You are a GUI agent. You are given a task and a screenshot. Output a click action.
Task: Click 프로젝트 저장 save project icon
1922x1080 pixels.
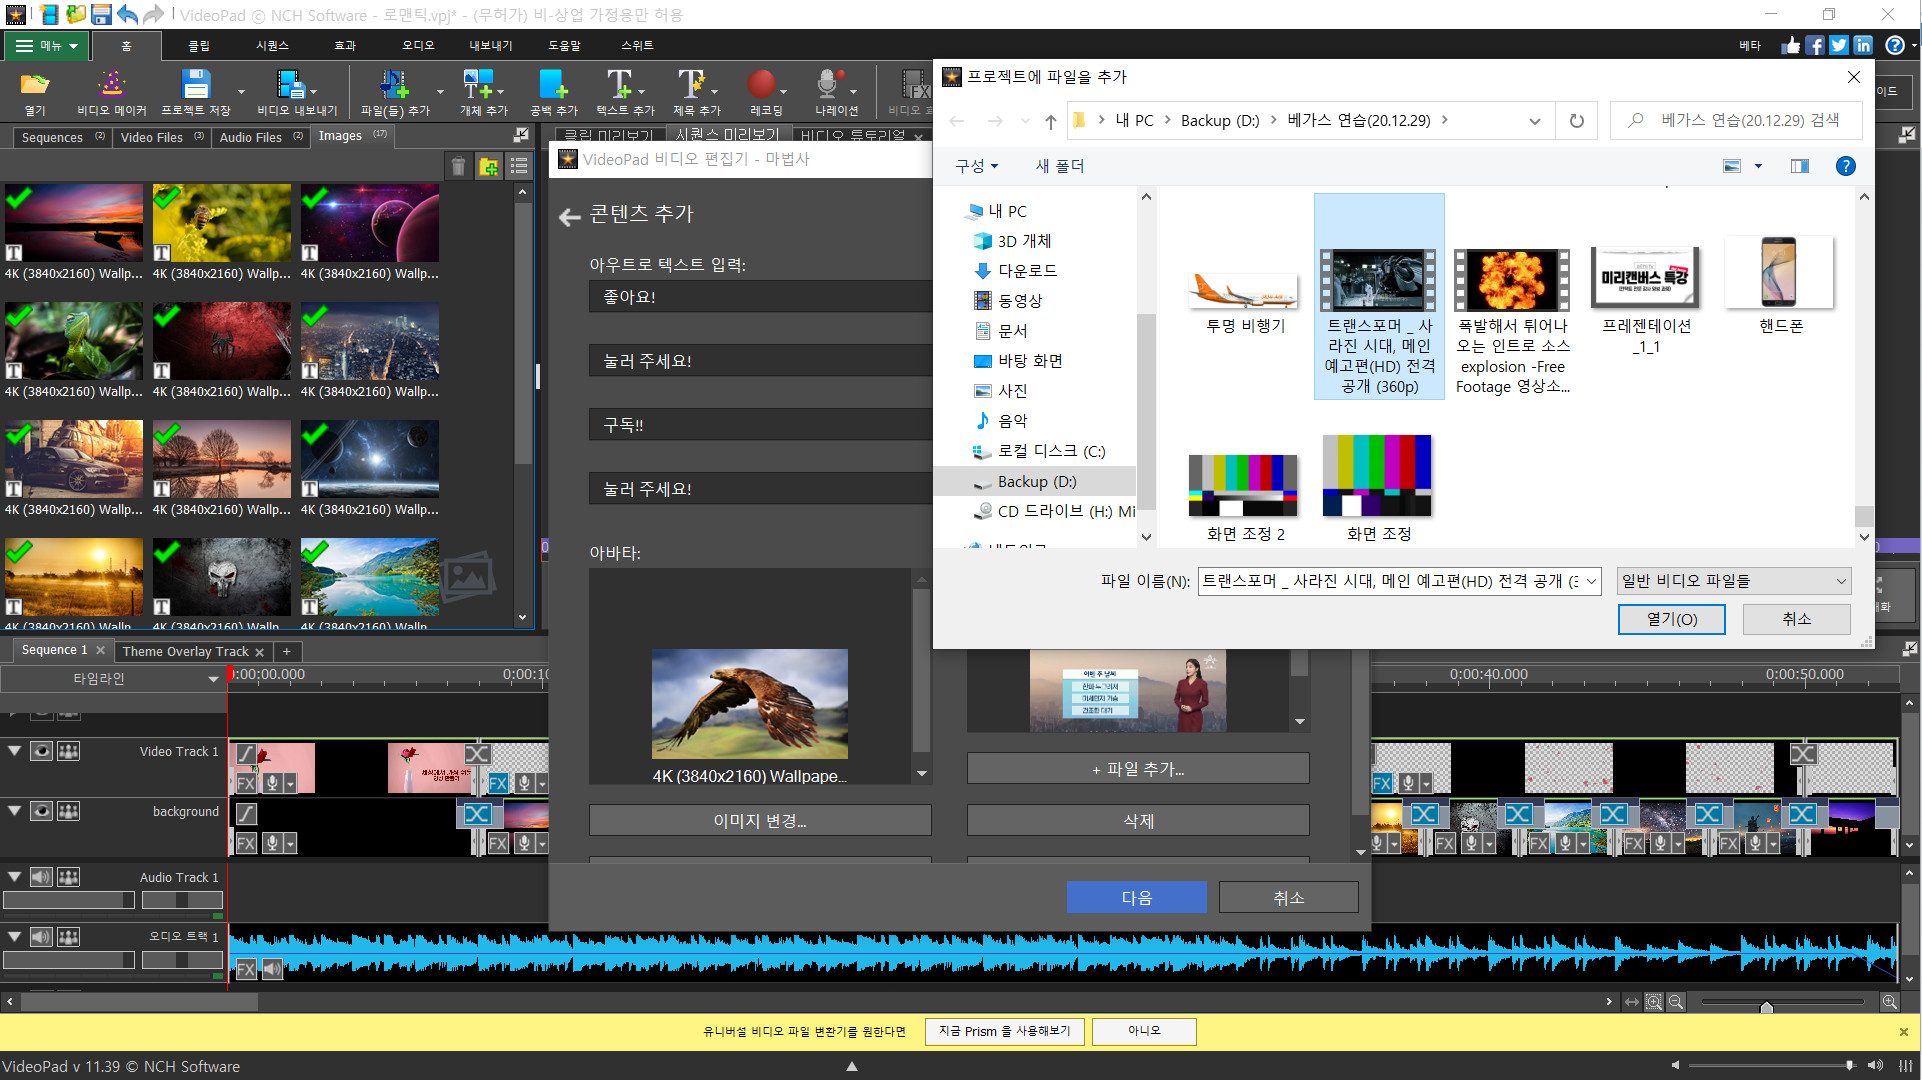coord(196,85)
